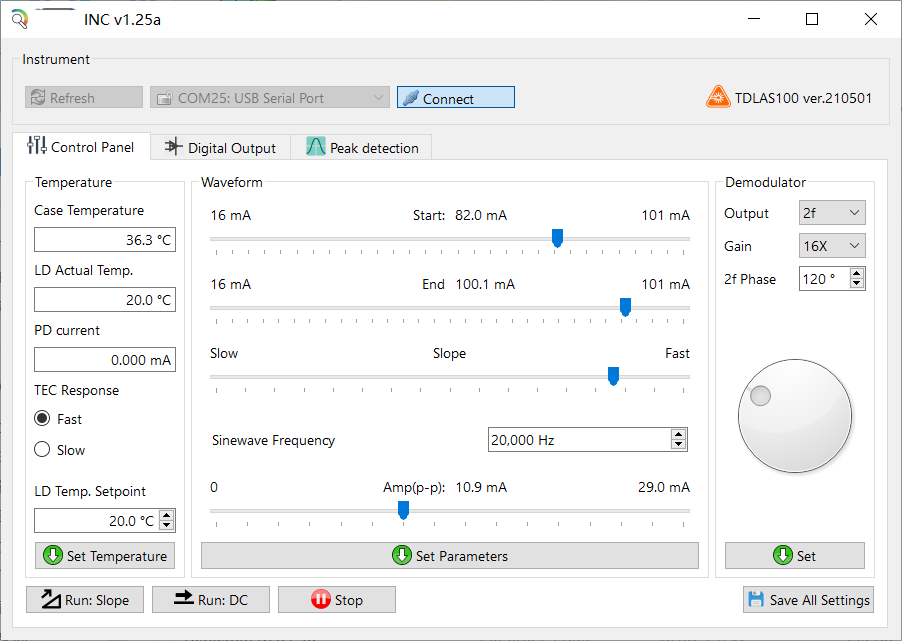Click the Sinewave Frequency input field
Screen dimensions: 902x641
pos(578,440)
